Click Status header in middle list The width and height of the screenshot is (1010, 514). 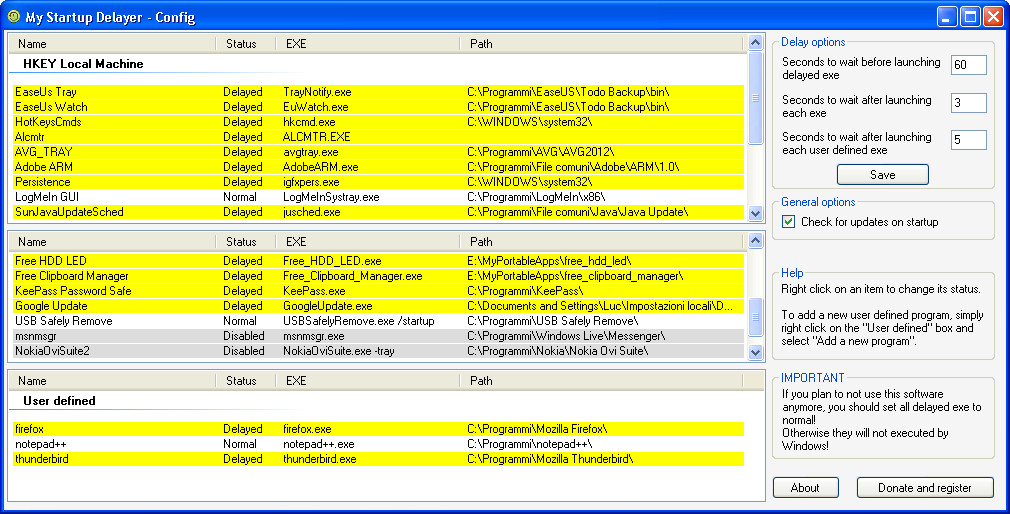245,242
